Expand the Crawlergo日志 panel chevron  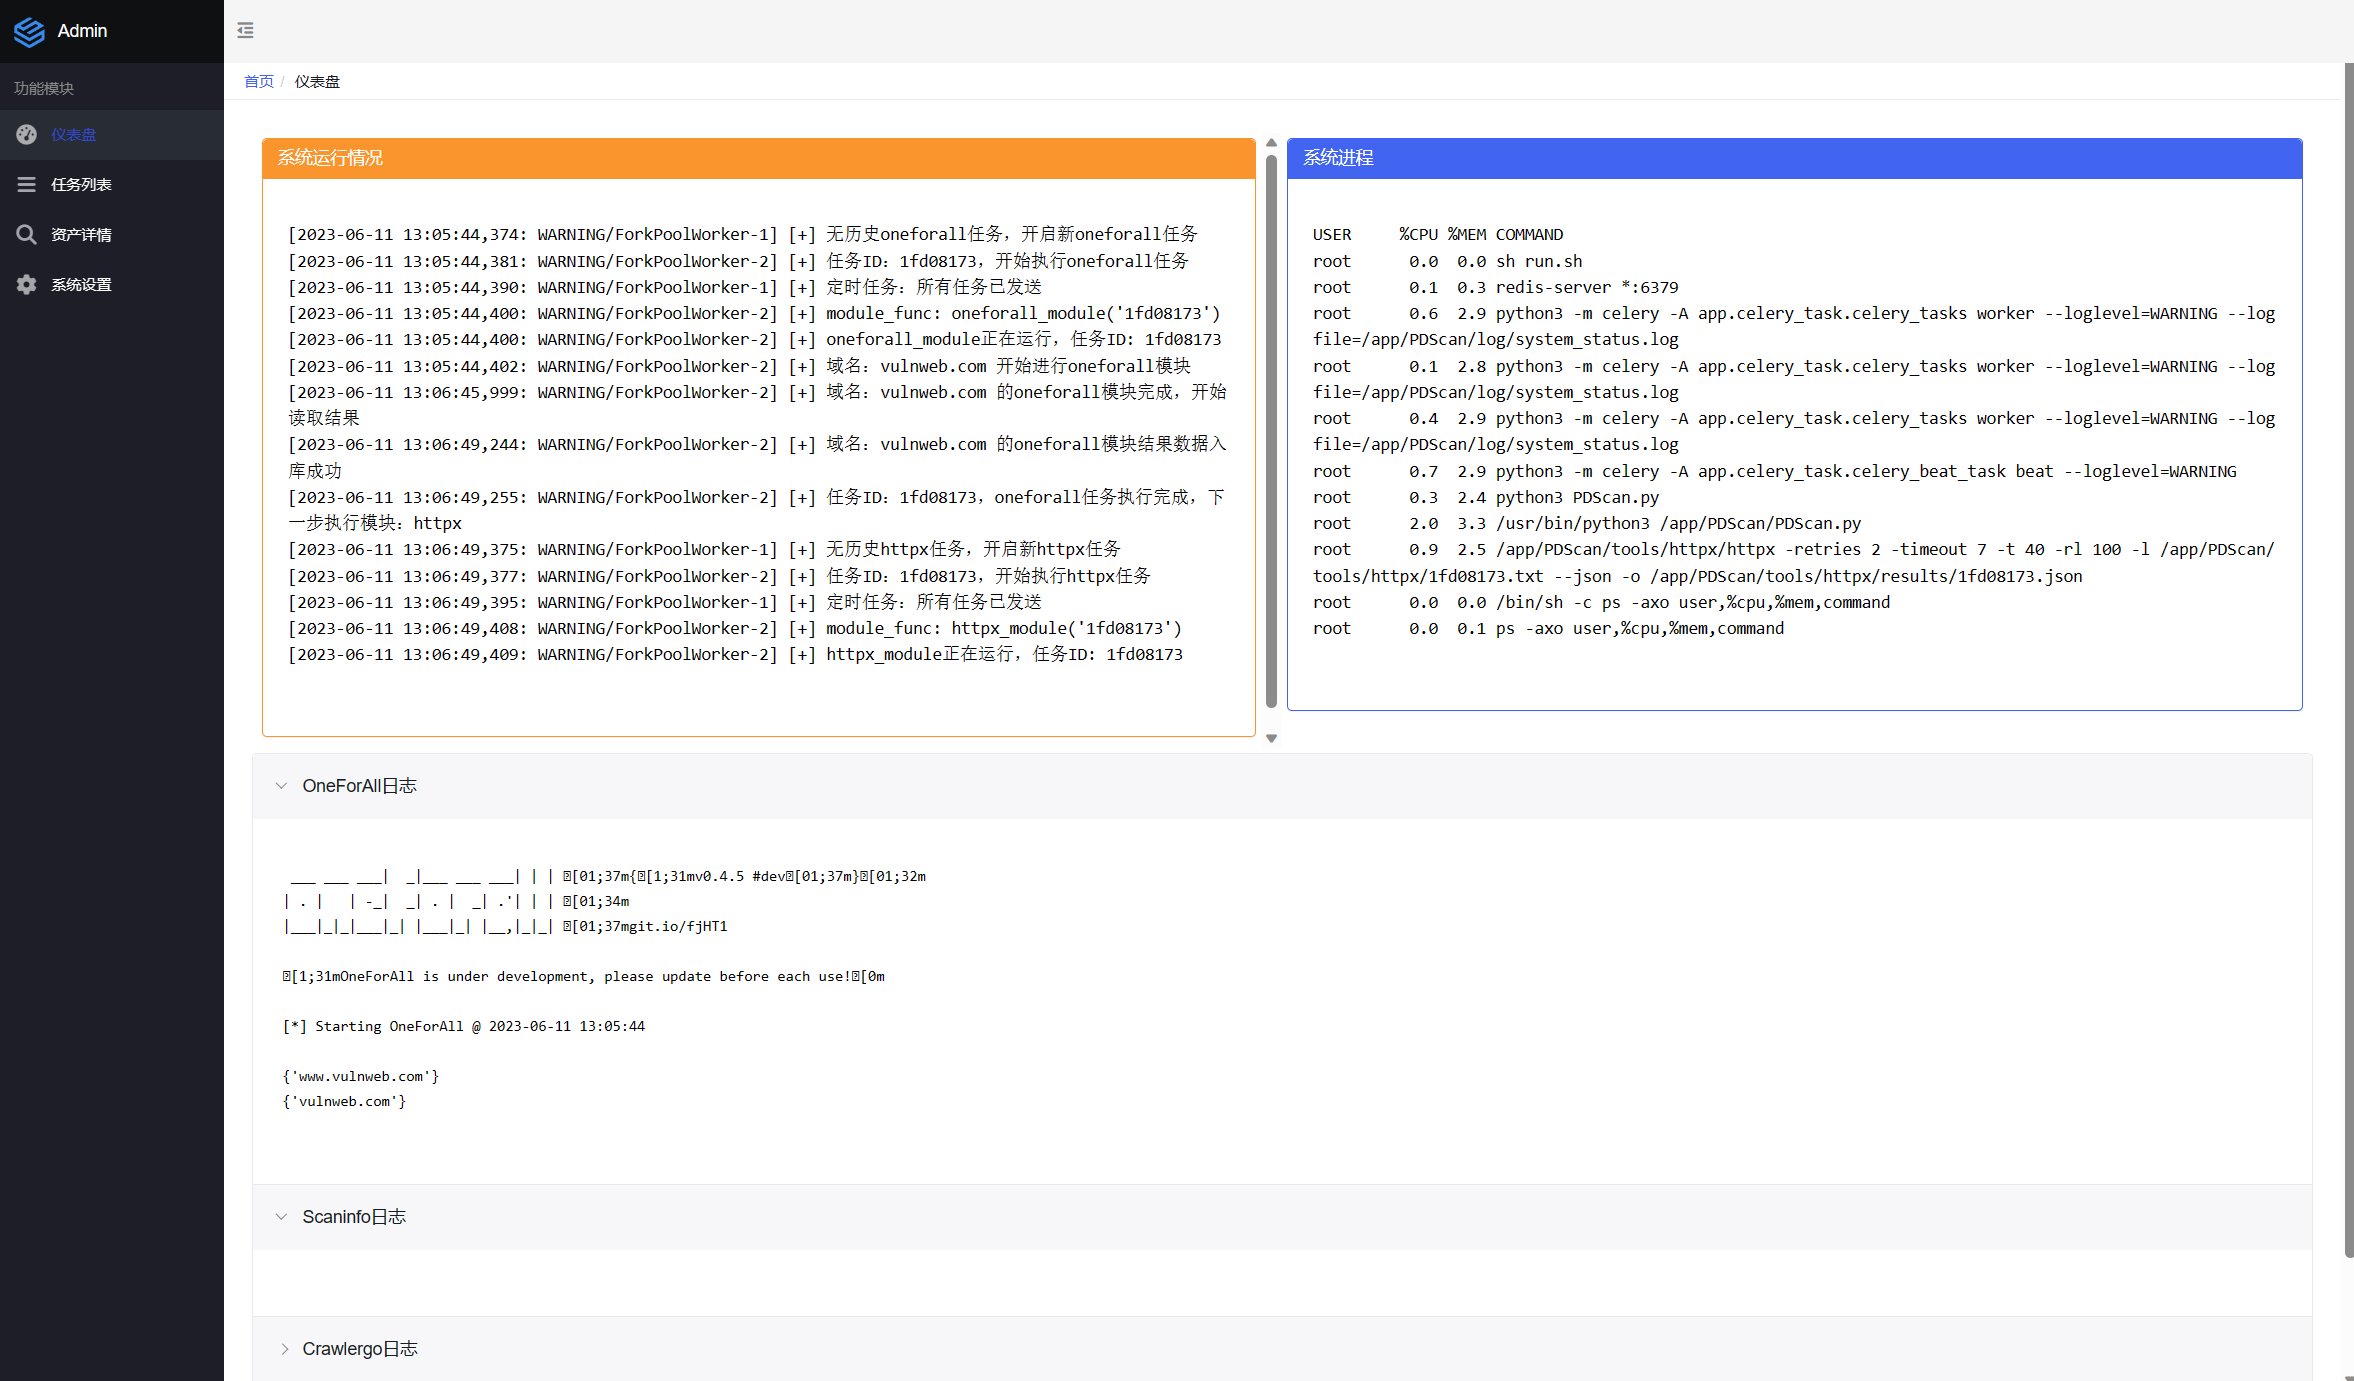[284, 1349]
